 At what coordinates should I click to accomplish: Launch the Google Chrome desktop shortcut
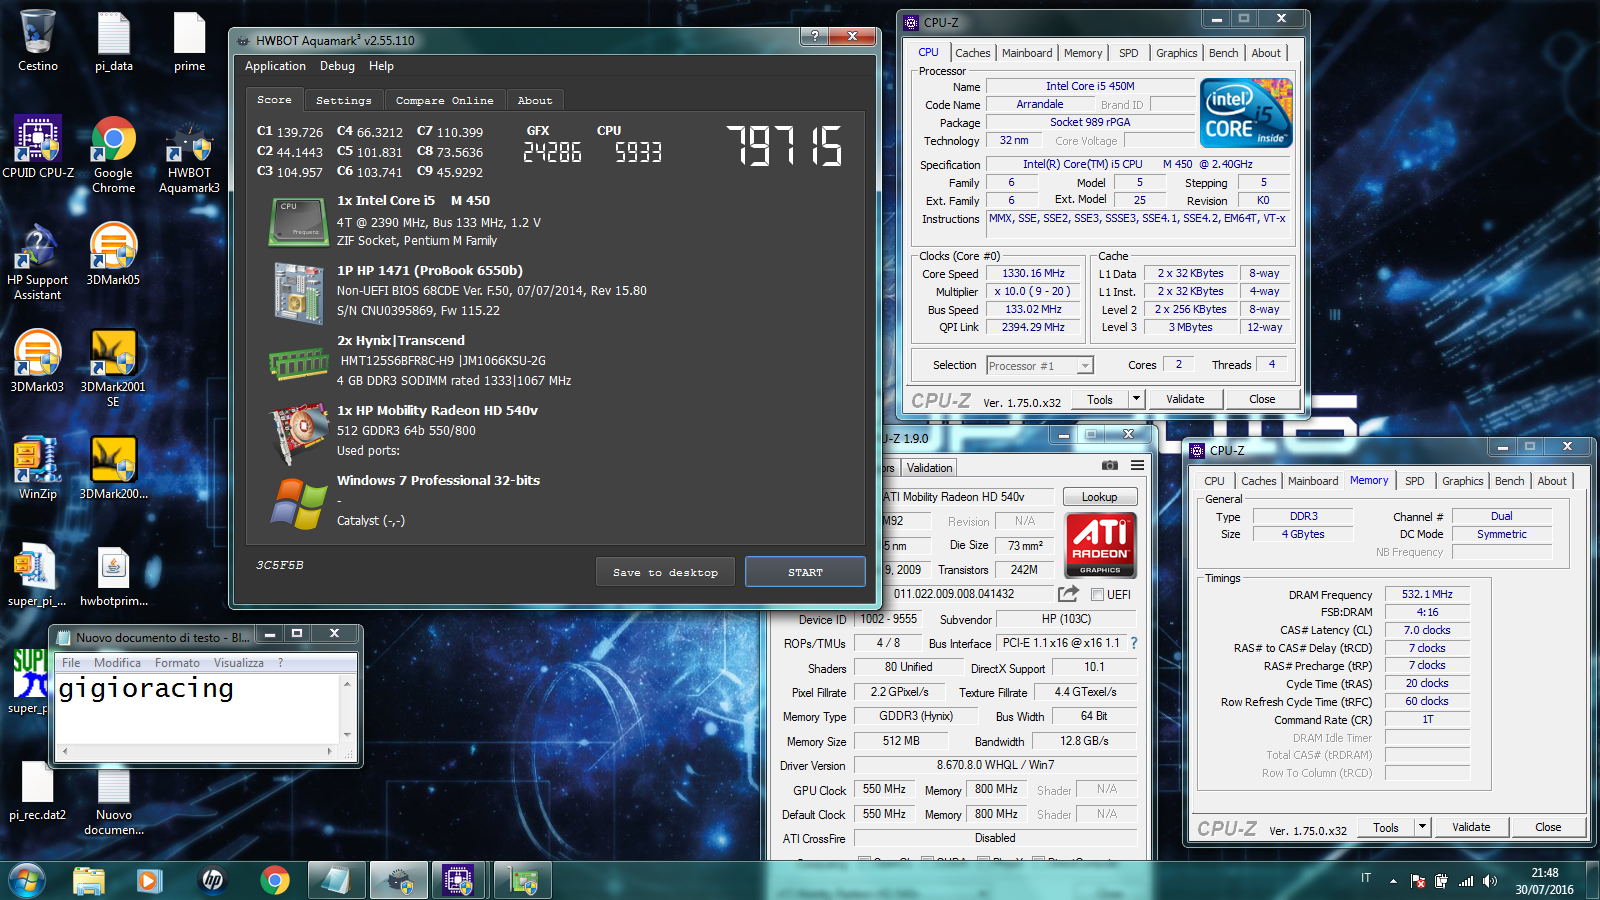(114, 155)
